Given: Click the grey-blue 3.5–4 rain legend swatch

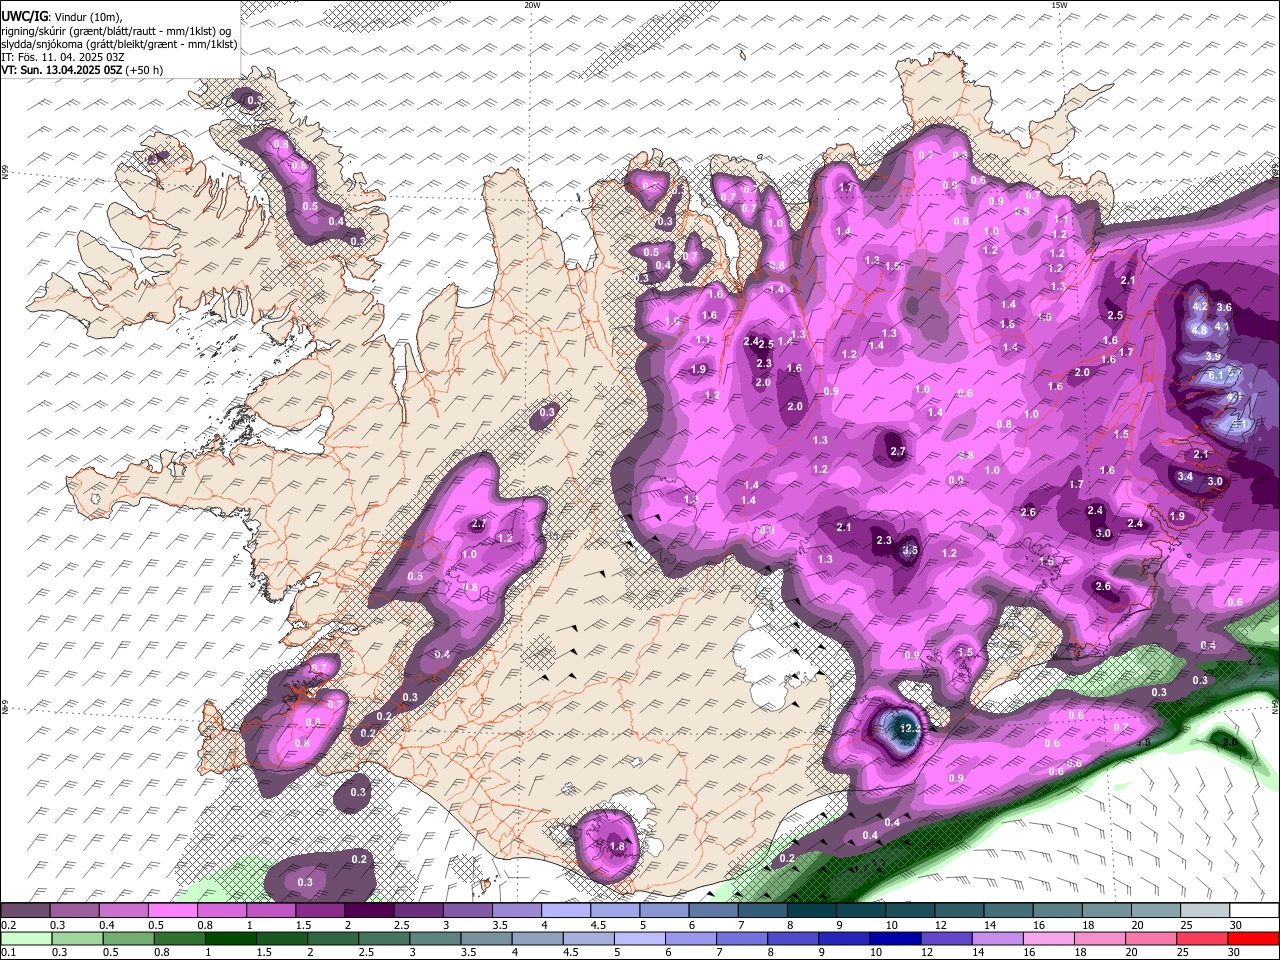Looking at the screenshot, I should pyautogui.click(x=488, y=938).
